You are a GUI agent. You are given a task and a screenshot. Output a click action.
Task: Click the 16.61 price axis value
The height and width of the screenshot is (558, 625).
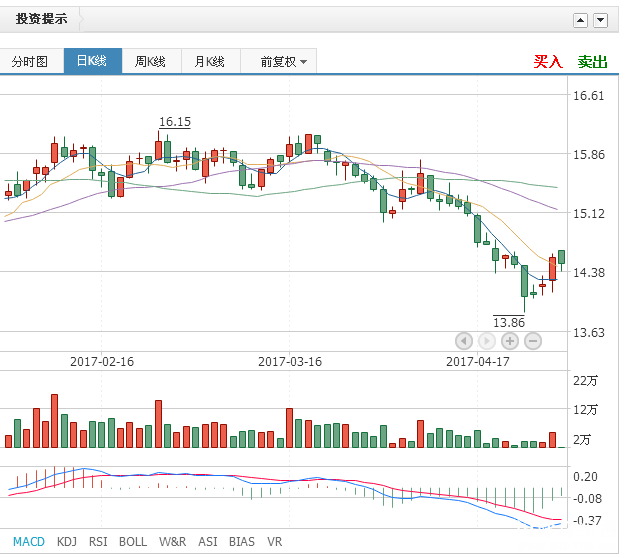coord(588,96)
